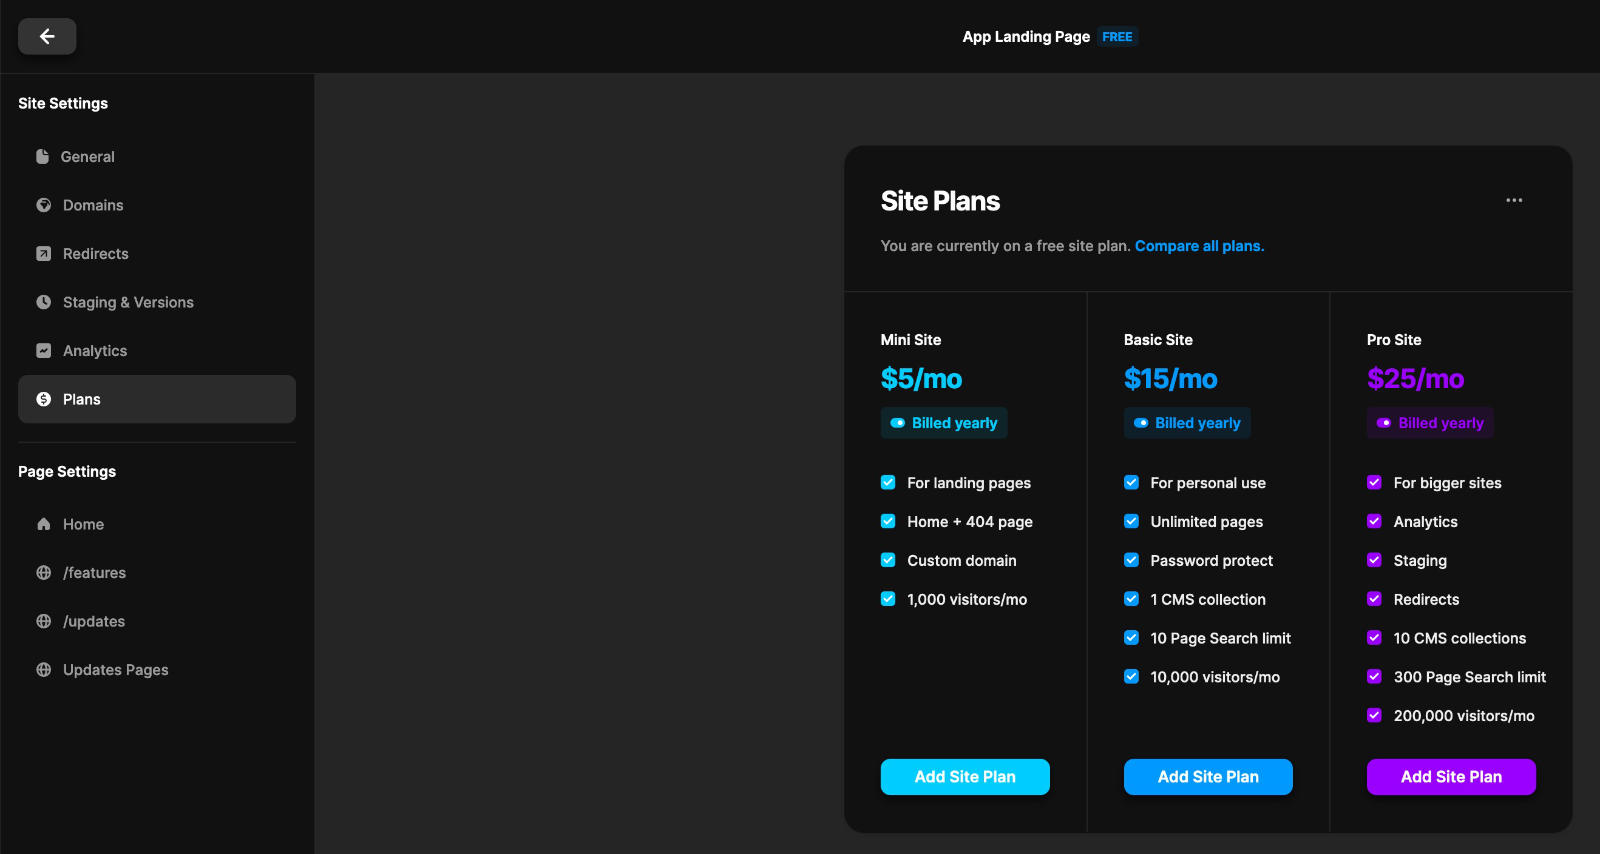
Task: Click the Updates Pages globe icon
Action: point(43,670)
